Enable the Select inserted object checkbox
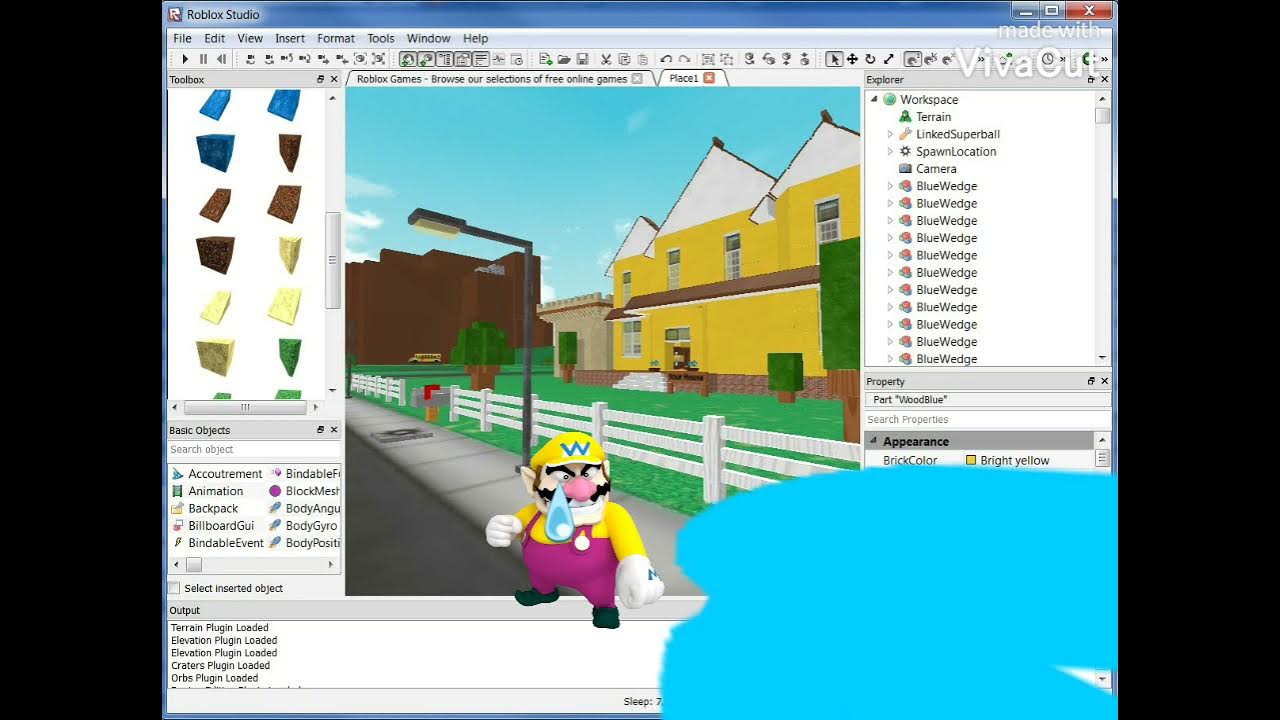This screenshot has height=720, width=1280. pyautogui.click(x=174, y=588)
